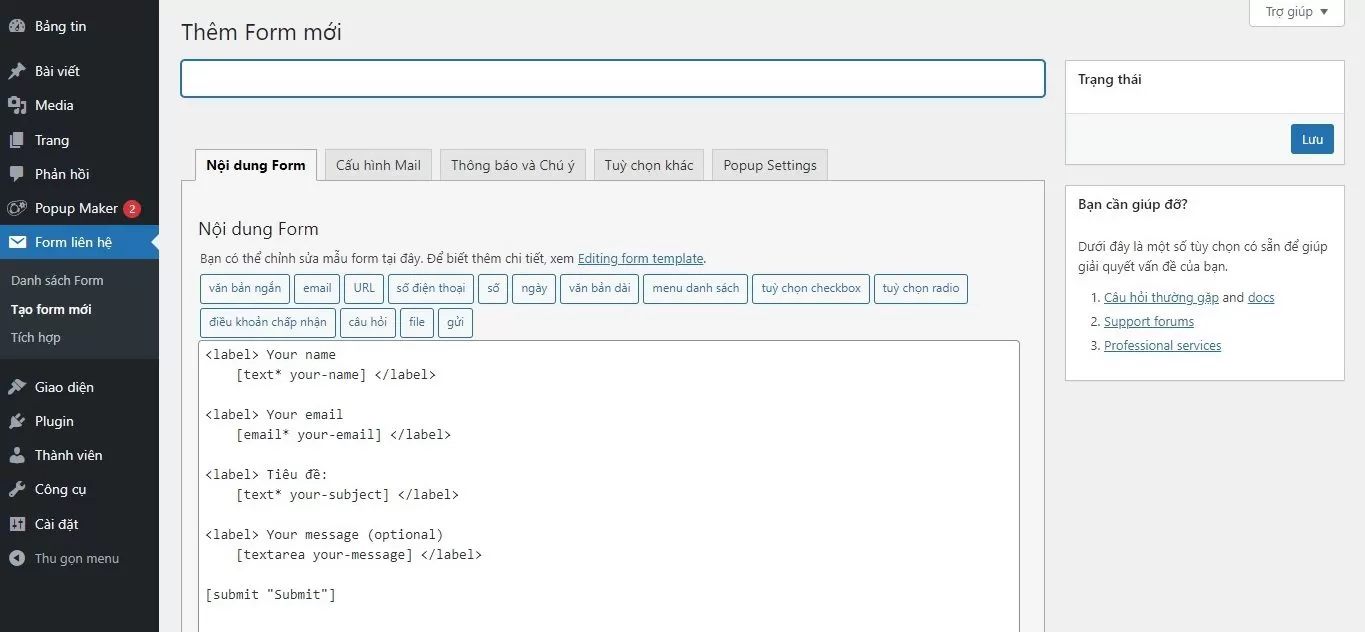Insert a số number tag

pyautogui.click(x=493, y=288)
